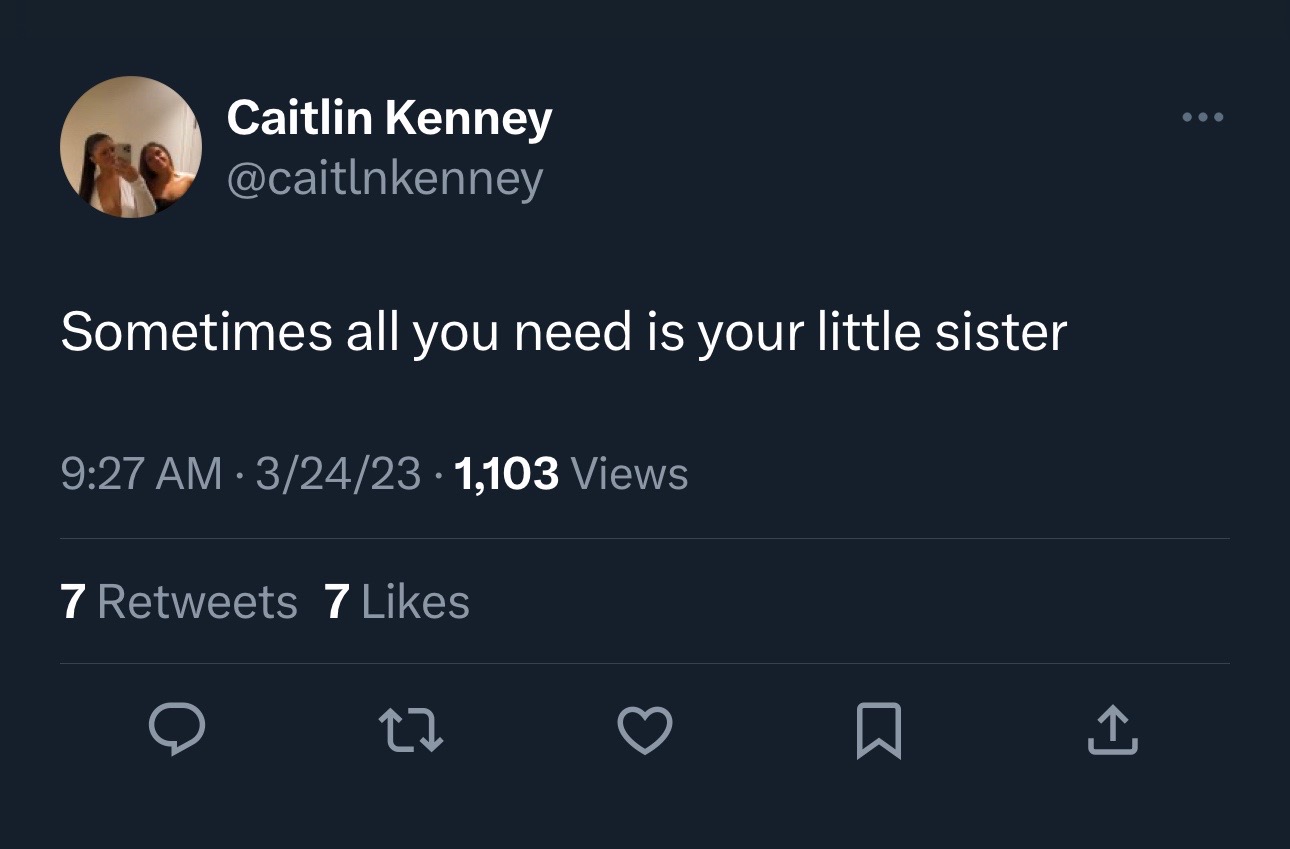Click the number 7 beside Likes
The image size is (1290, 849).
pos(337,602)
